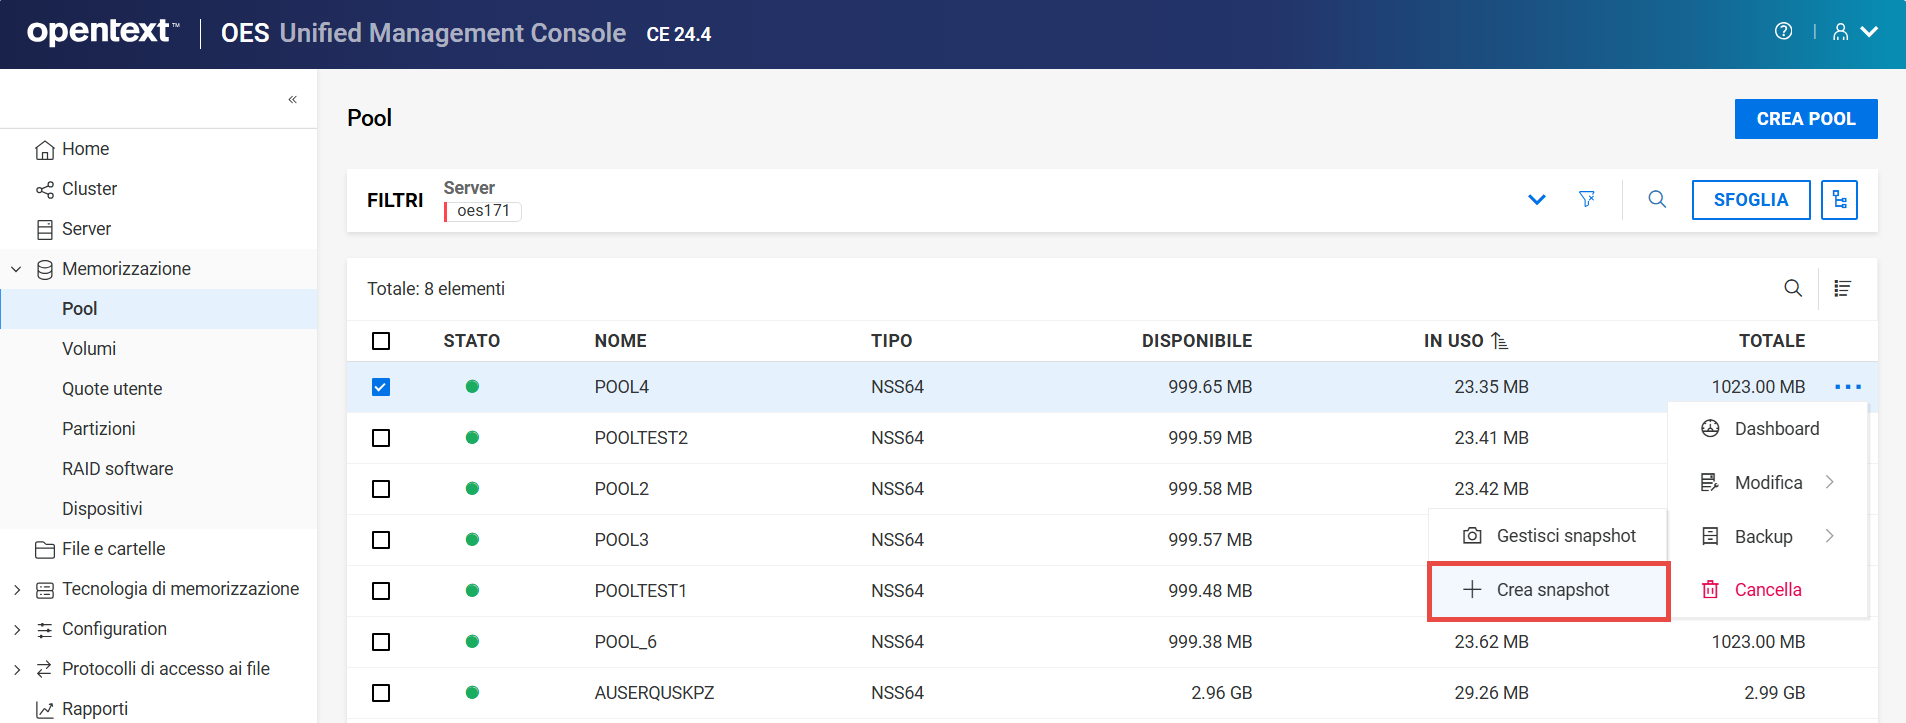1906x723 pixels.
Task: Open the column list settings icon
Action: coord(1842,289)
